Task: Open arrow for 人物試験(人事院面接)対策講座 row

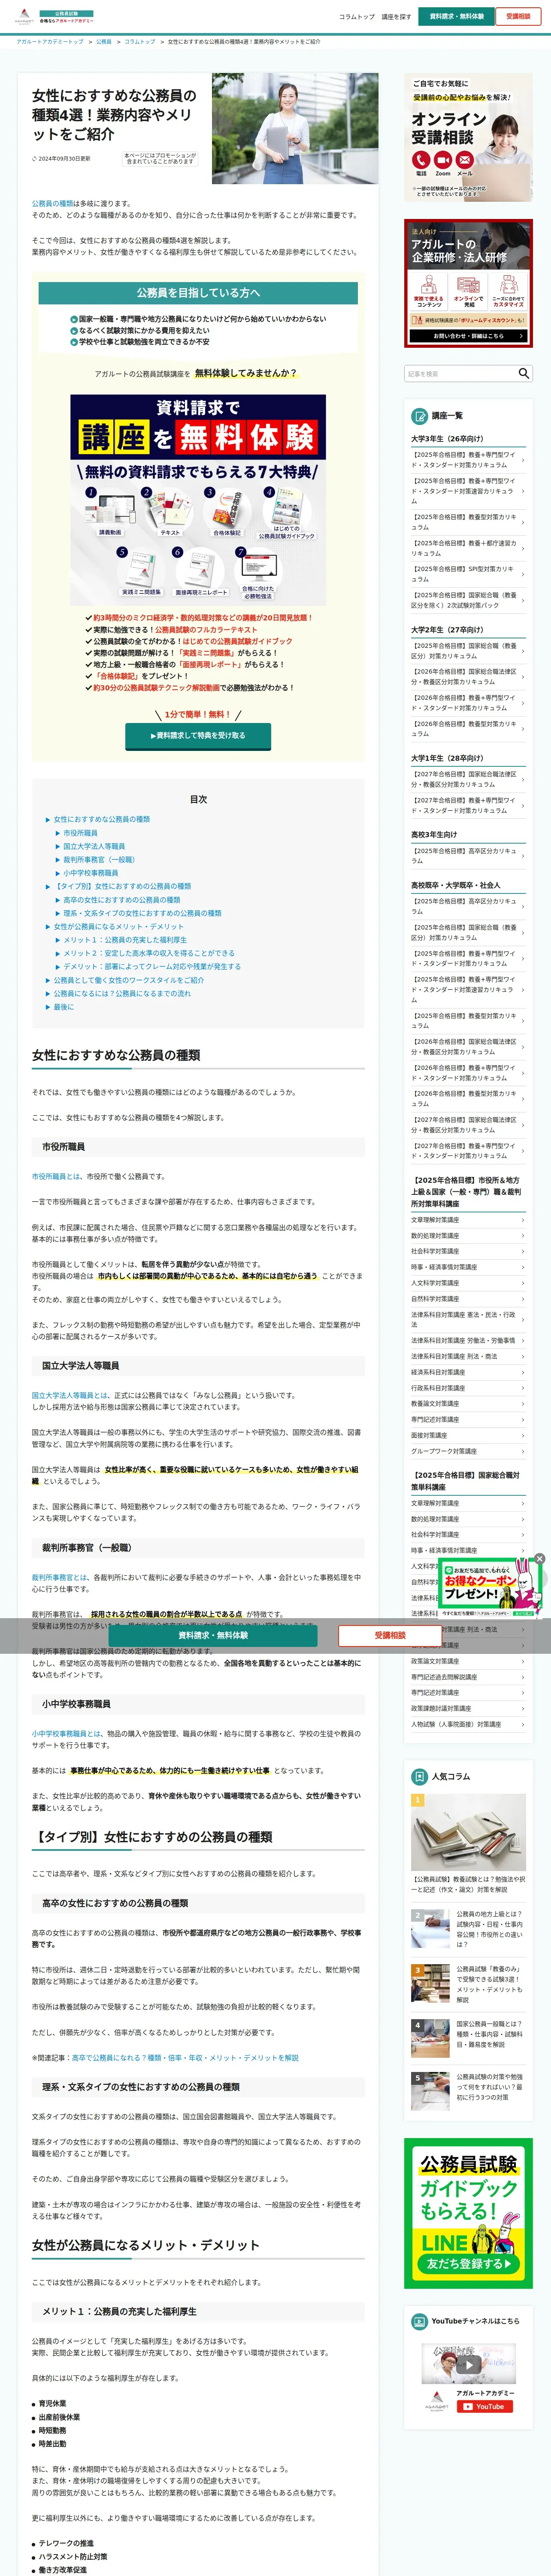Action: click(523, 1724)
